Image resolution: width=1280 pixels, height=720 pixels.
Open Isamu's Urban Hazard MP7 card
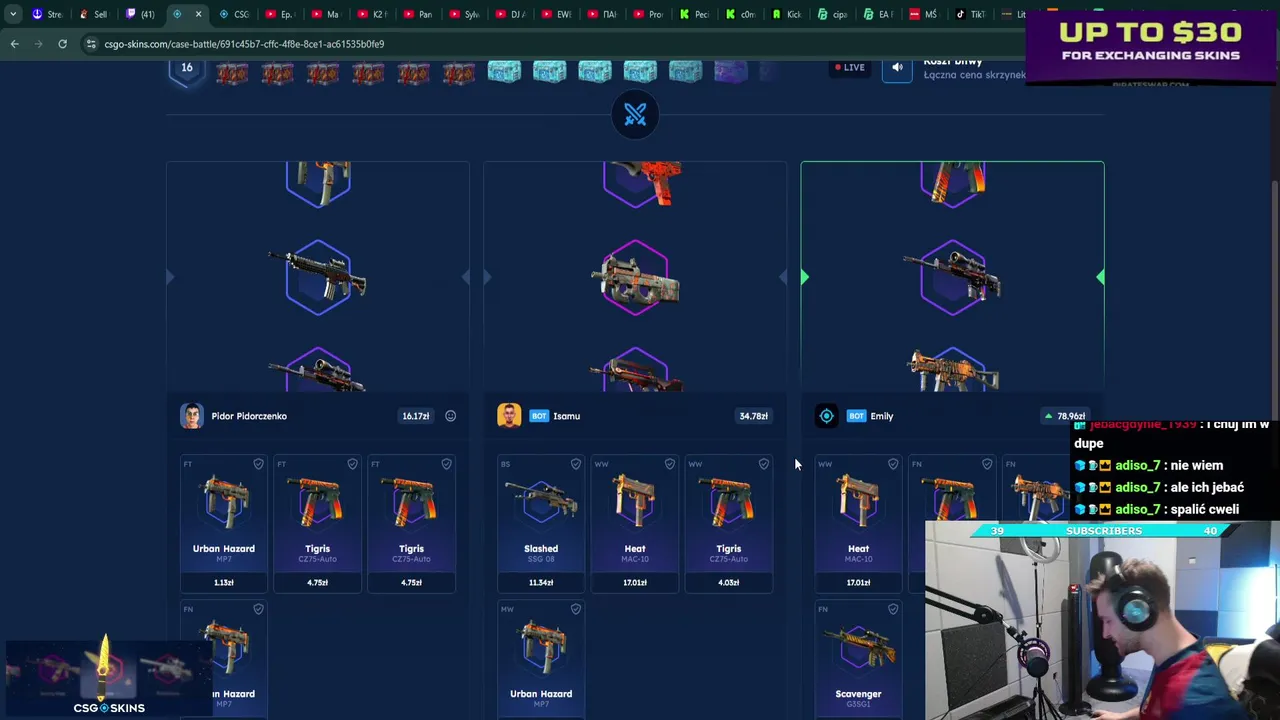(541, 658)
